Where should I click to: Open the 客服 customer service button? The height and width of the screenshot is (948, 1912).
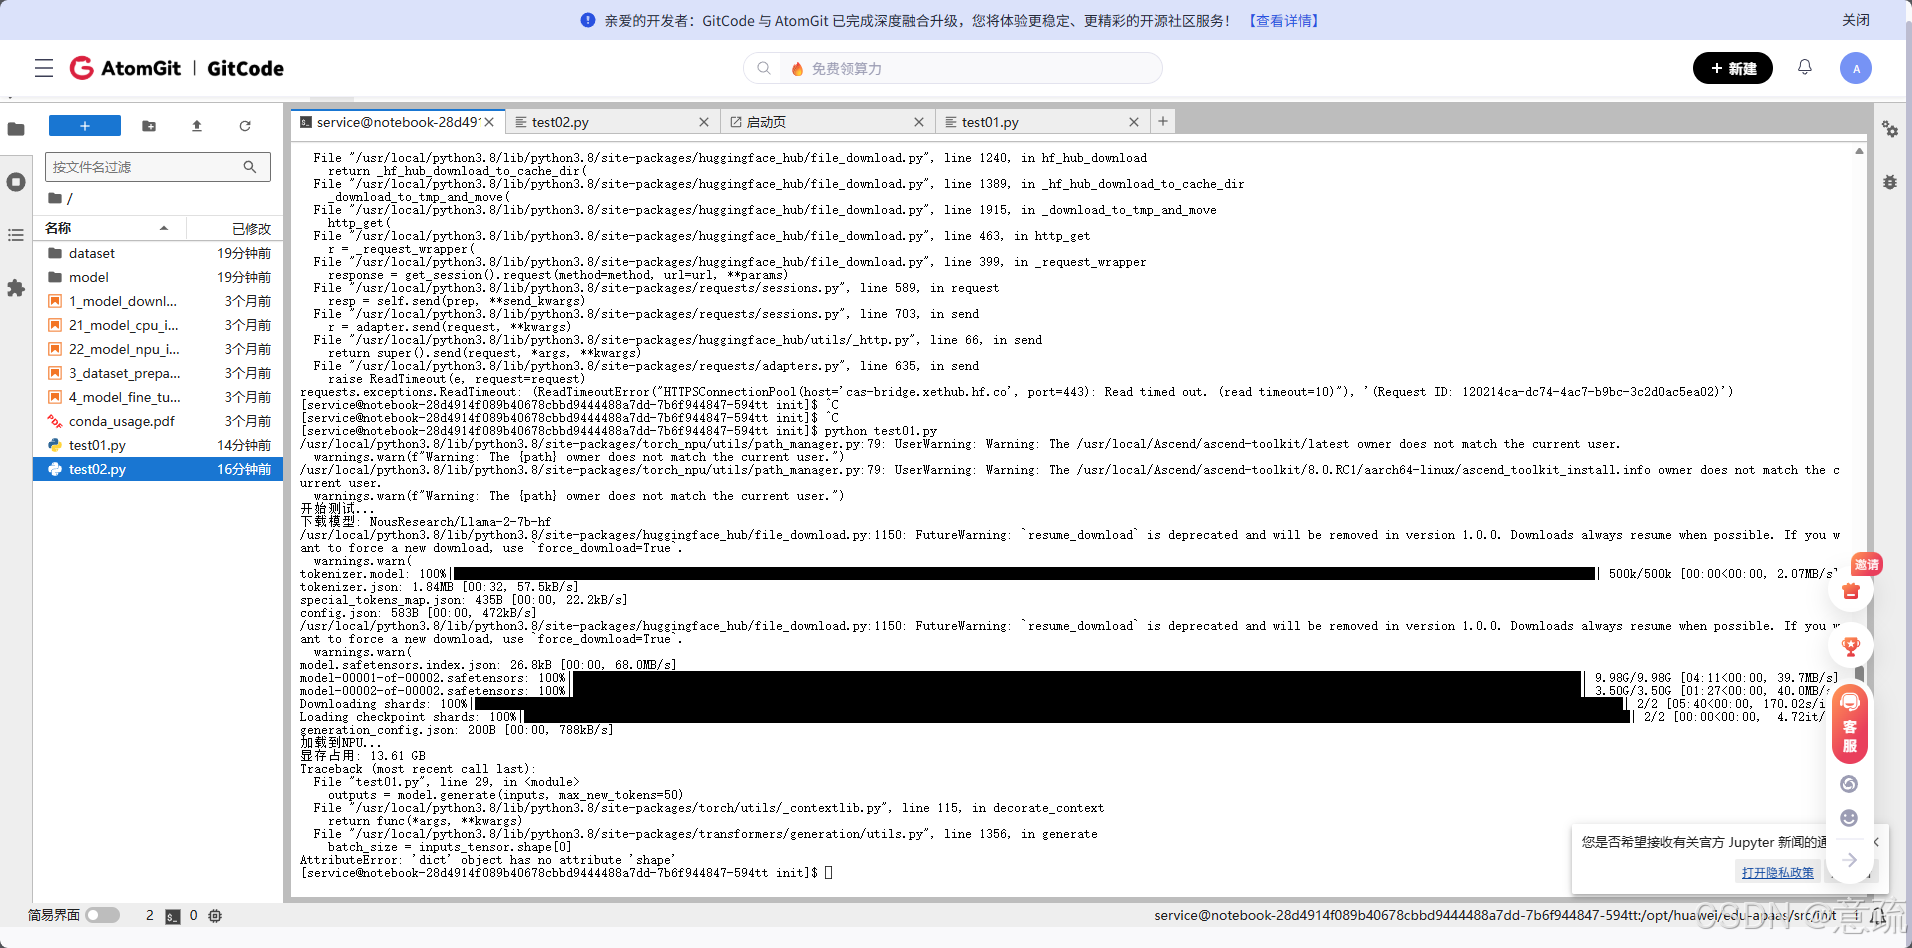click(1850, 725)
